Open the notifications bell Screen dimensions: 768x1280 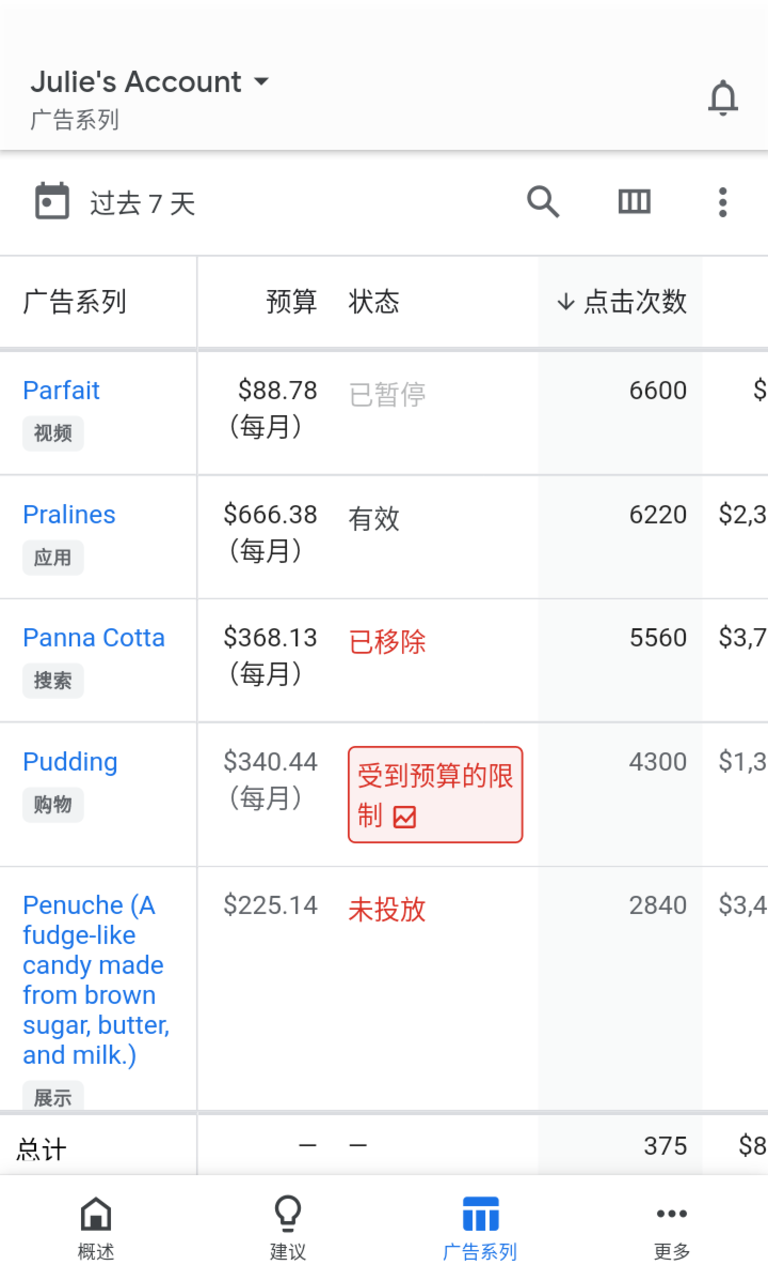pos(722,98)
